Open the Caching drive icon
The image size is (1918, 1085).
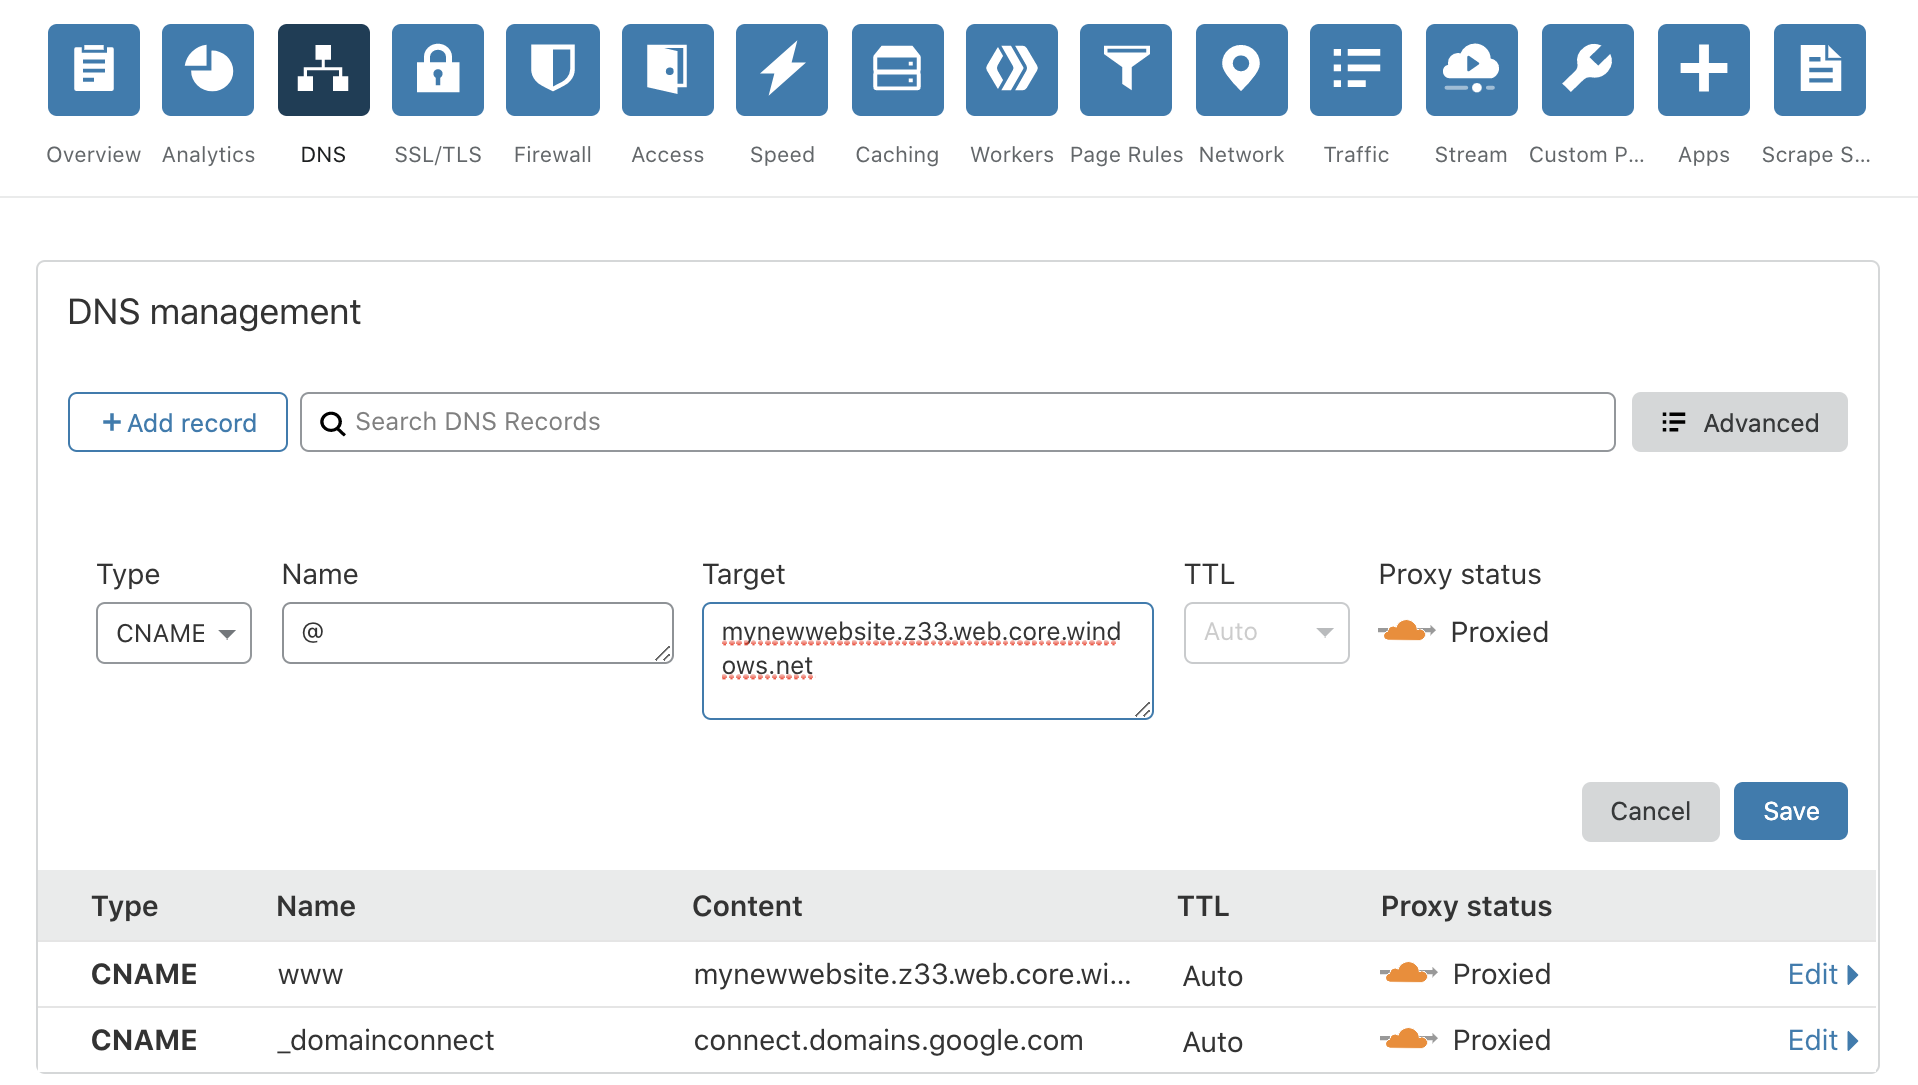point(898,70)
